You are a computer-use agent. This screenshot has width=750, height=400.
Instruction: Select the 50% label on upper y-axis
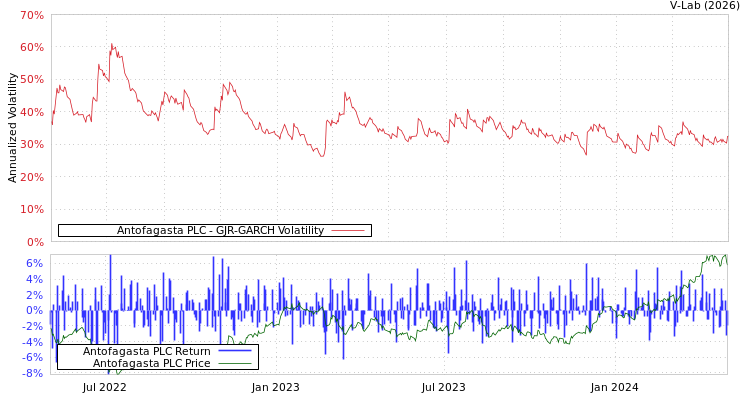[x=32, y=80]
